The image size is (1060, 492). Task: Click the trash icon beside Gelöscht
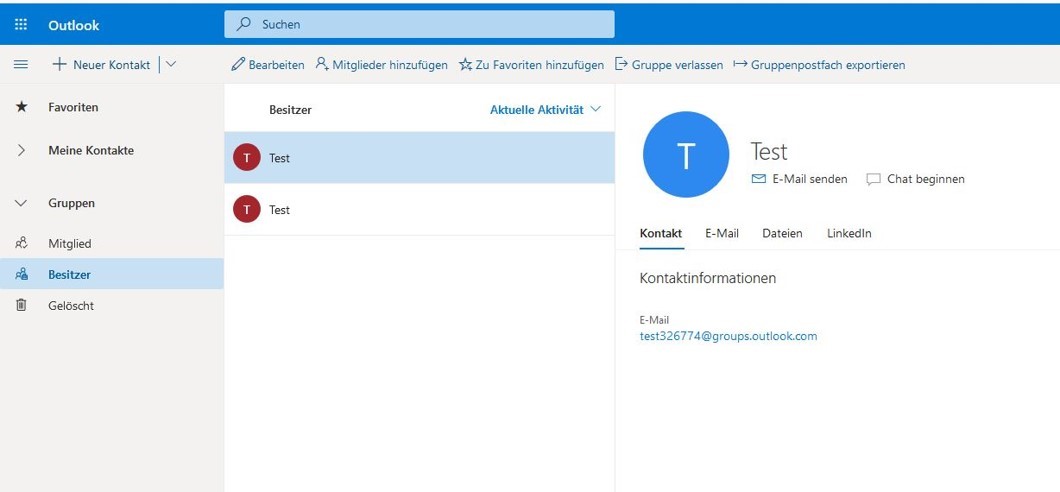pyautogui.click(x=21, y=305)
